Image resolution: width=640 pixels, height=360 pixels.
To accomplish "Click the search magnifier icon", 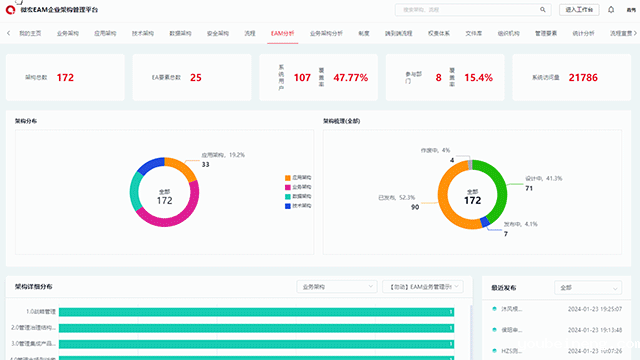I will pos(542,9).
